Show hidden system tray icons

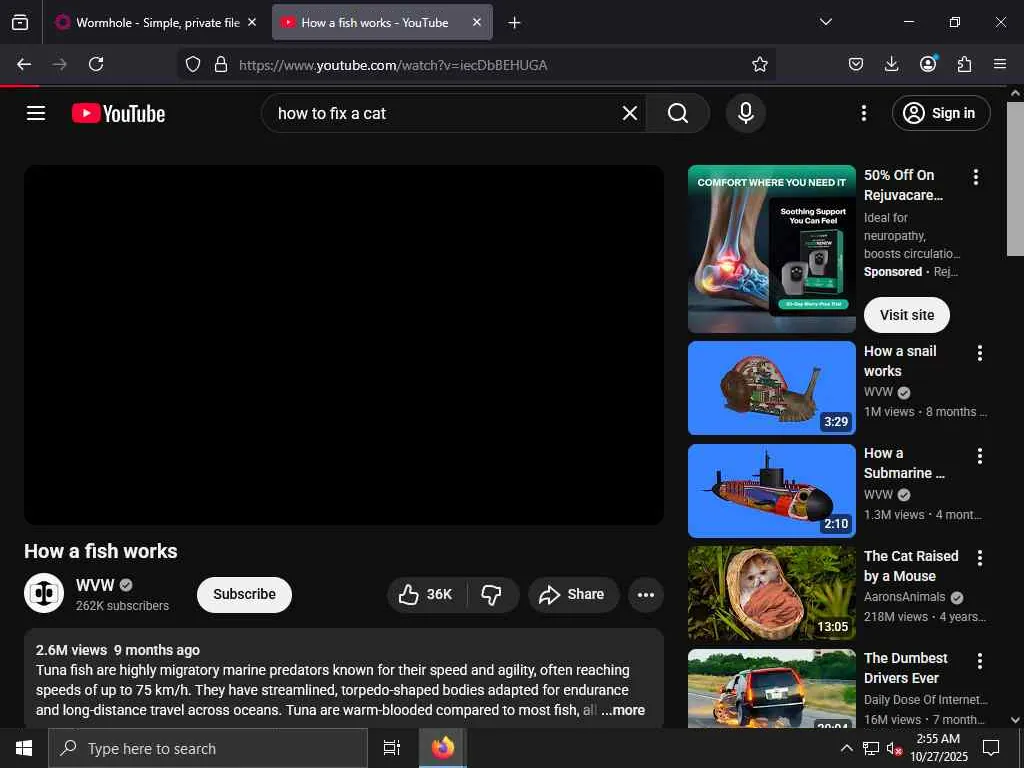[x=846, y=748]
